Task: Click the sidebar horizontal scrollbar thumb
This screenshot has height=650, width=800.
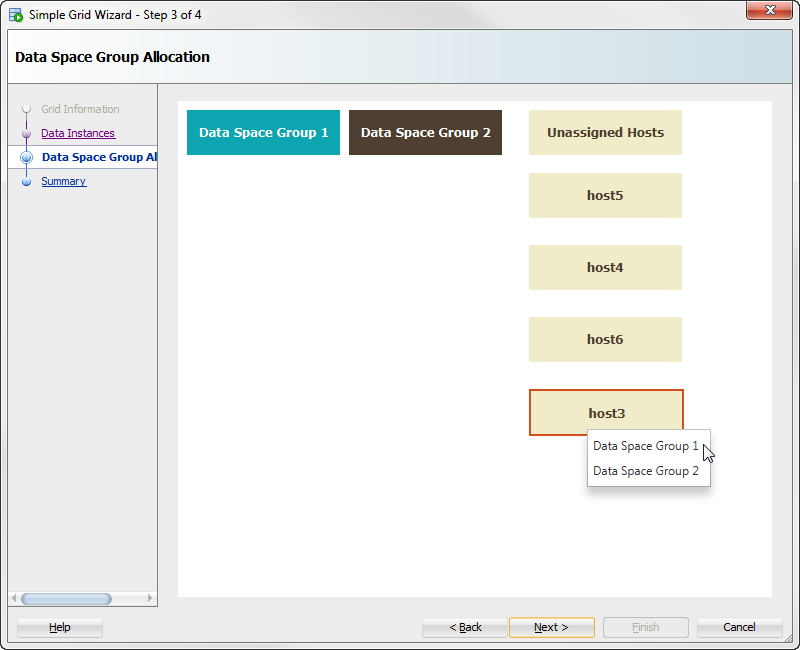Action: point(66,598)
